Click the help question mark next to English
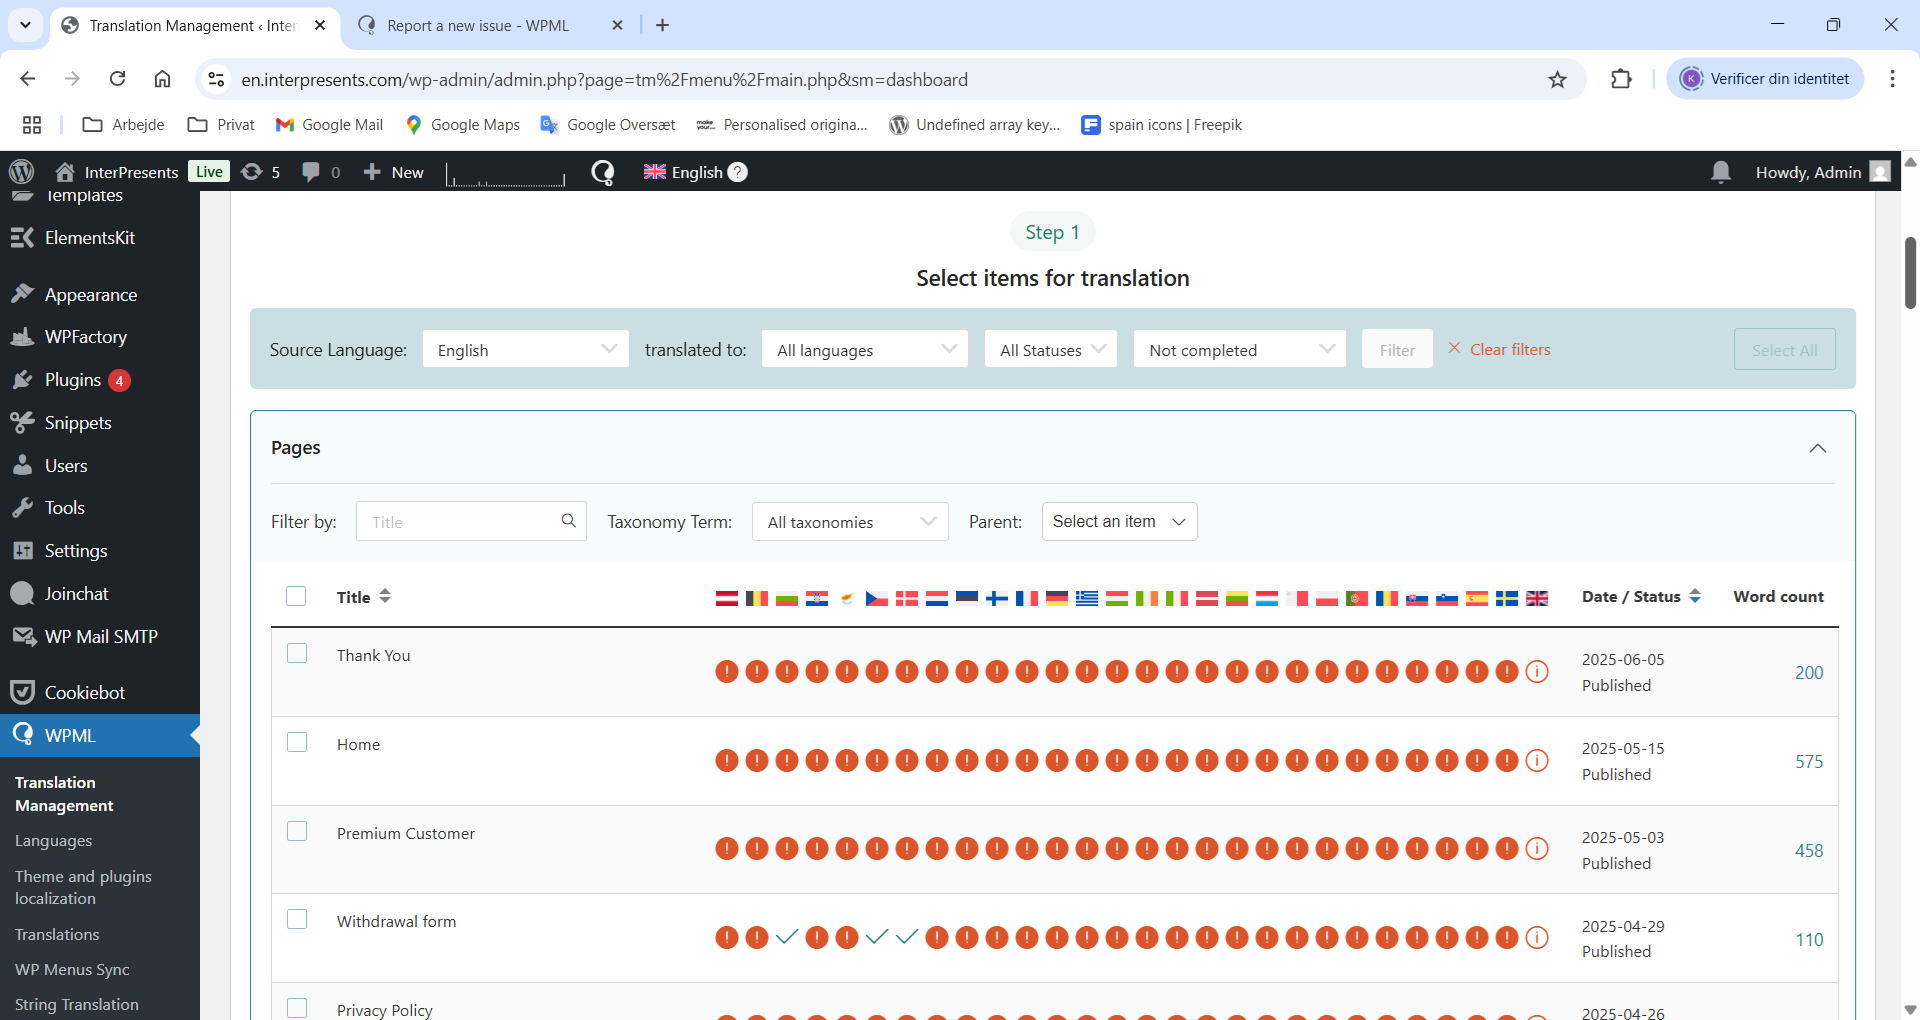Image resolution: width=1920 pixels, height=1020 pixels. coord(738,172)
